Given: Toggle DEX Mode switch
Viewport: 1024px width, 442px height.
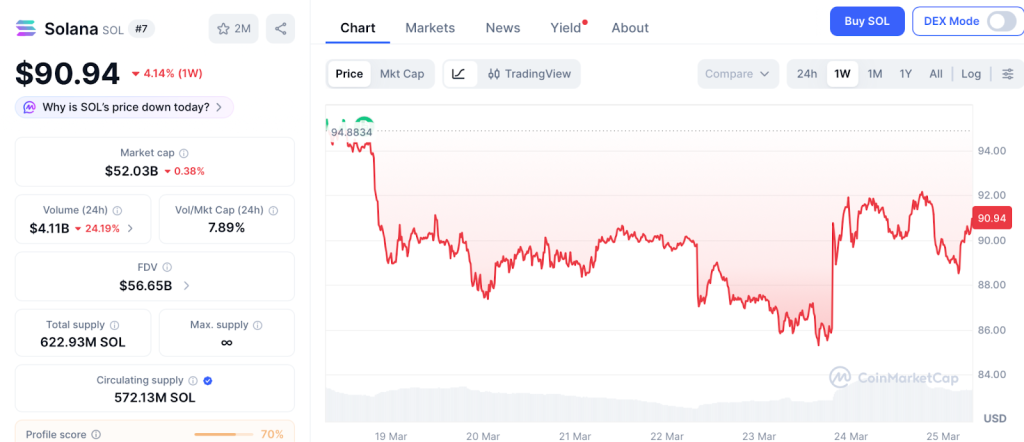Looking at the screenshot, I should [1000, 21].
